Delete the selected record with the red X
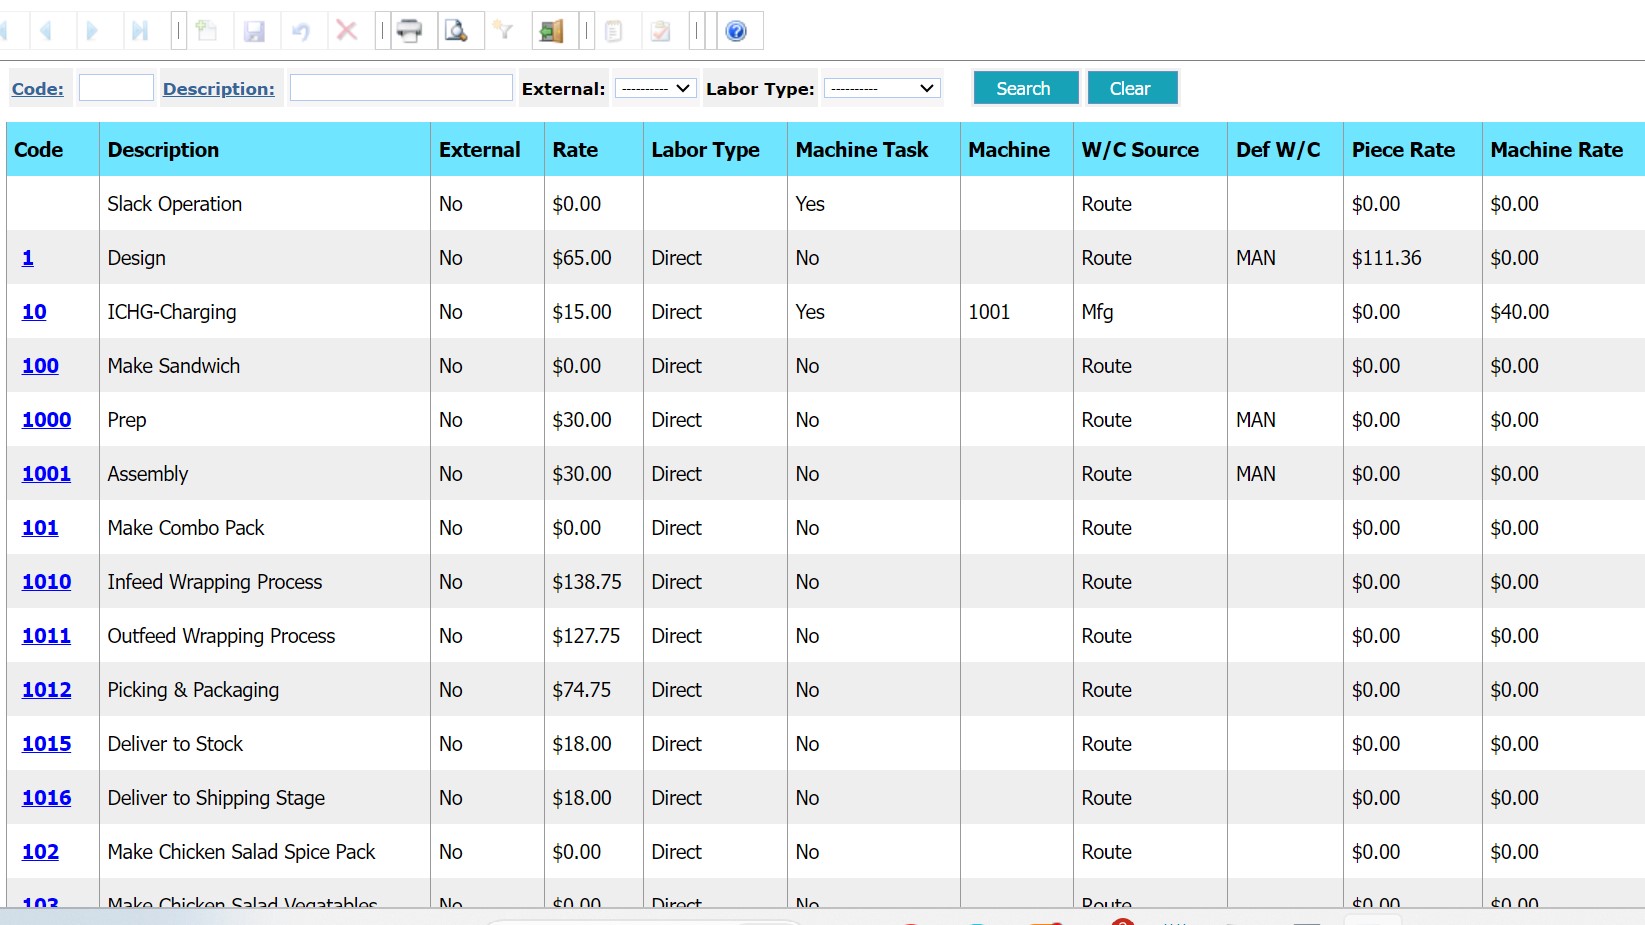This screenshot has width=1645, height=925. pyautogui.click(x=347, y=30)
